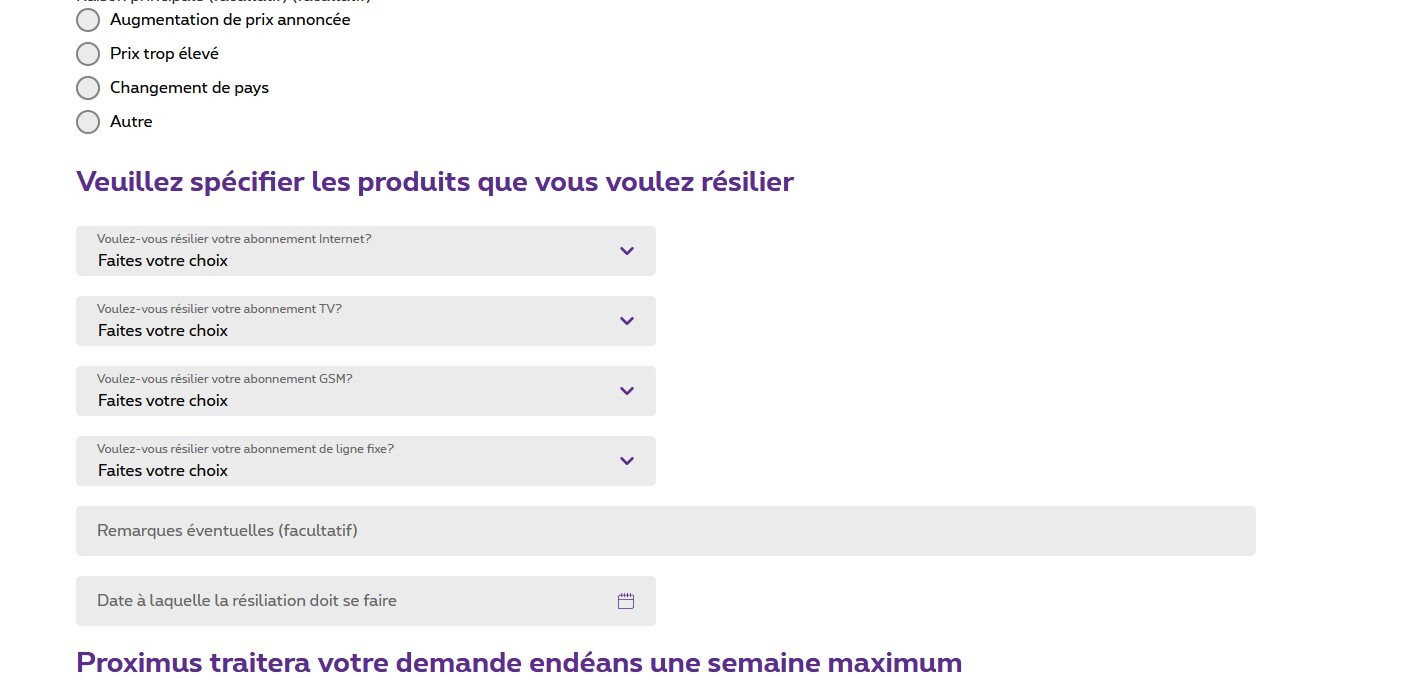The height and width of the screenshot is (694, 1422).
Task: Click the cancellation date input field
Action: click(x=340, y=601)
